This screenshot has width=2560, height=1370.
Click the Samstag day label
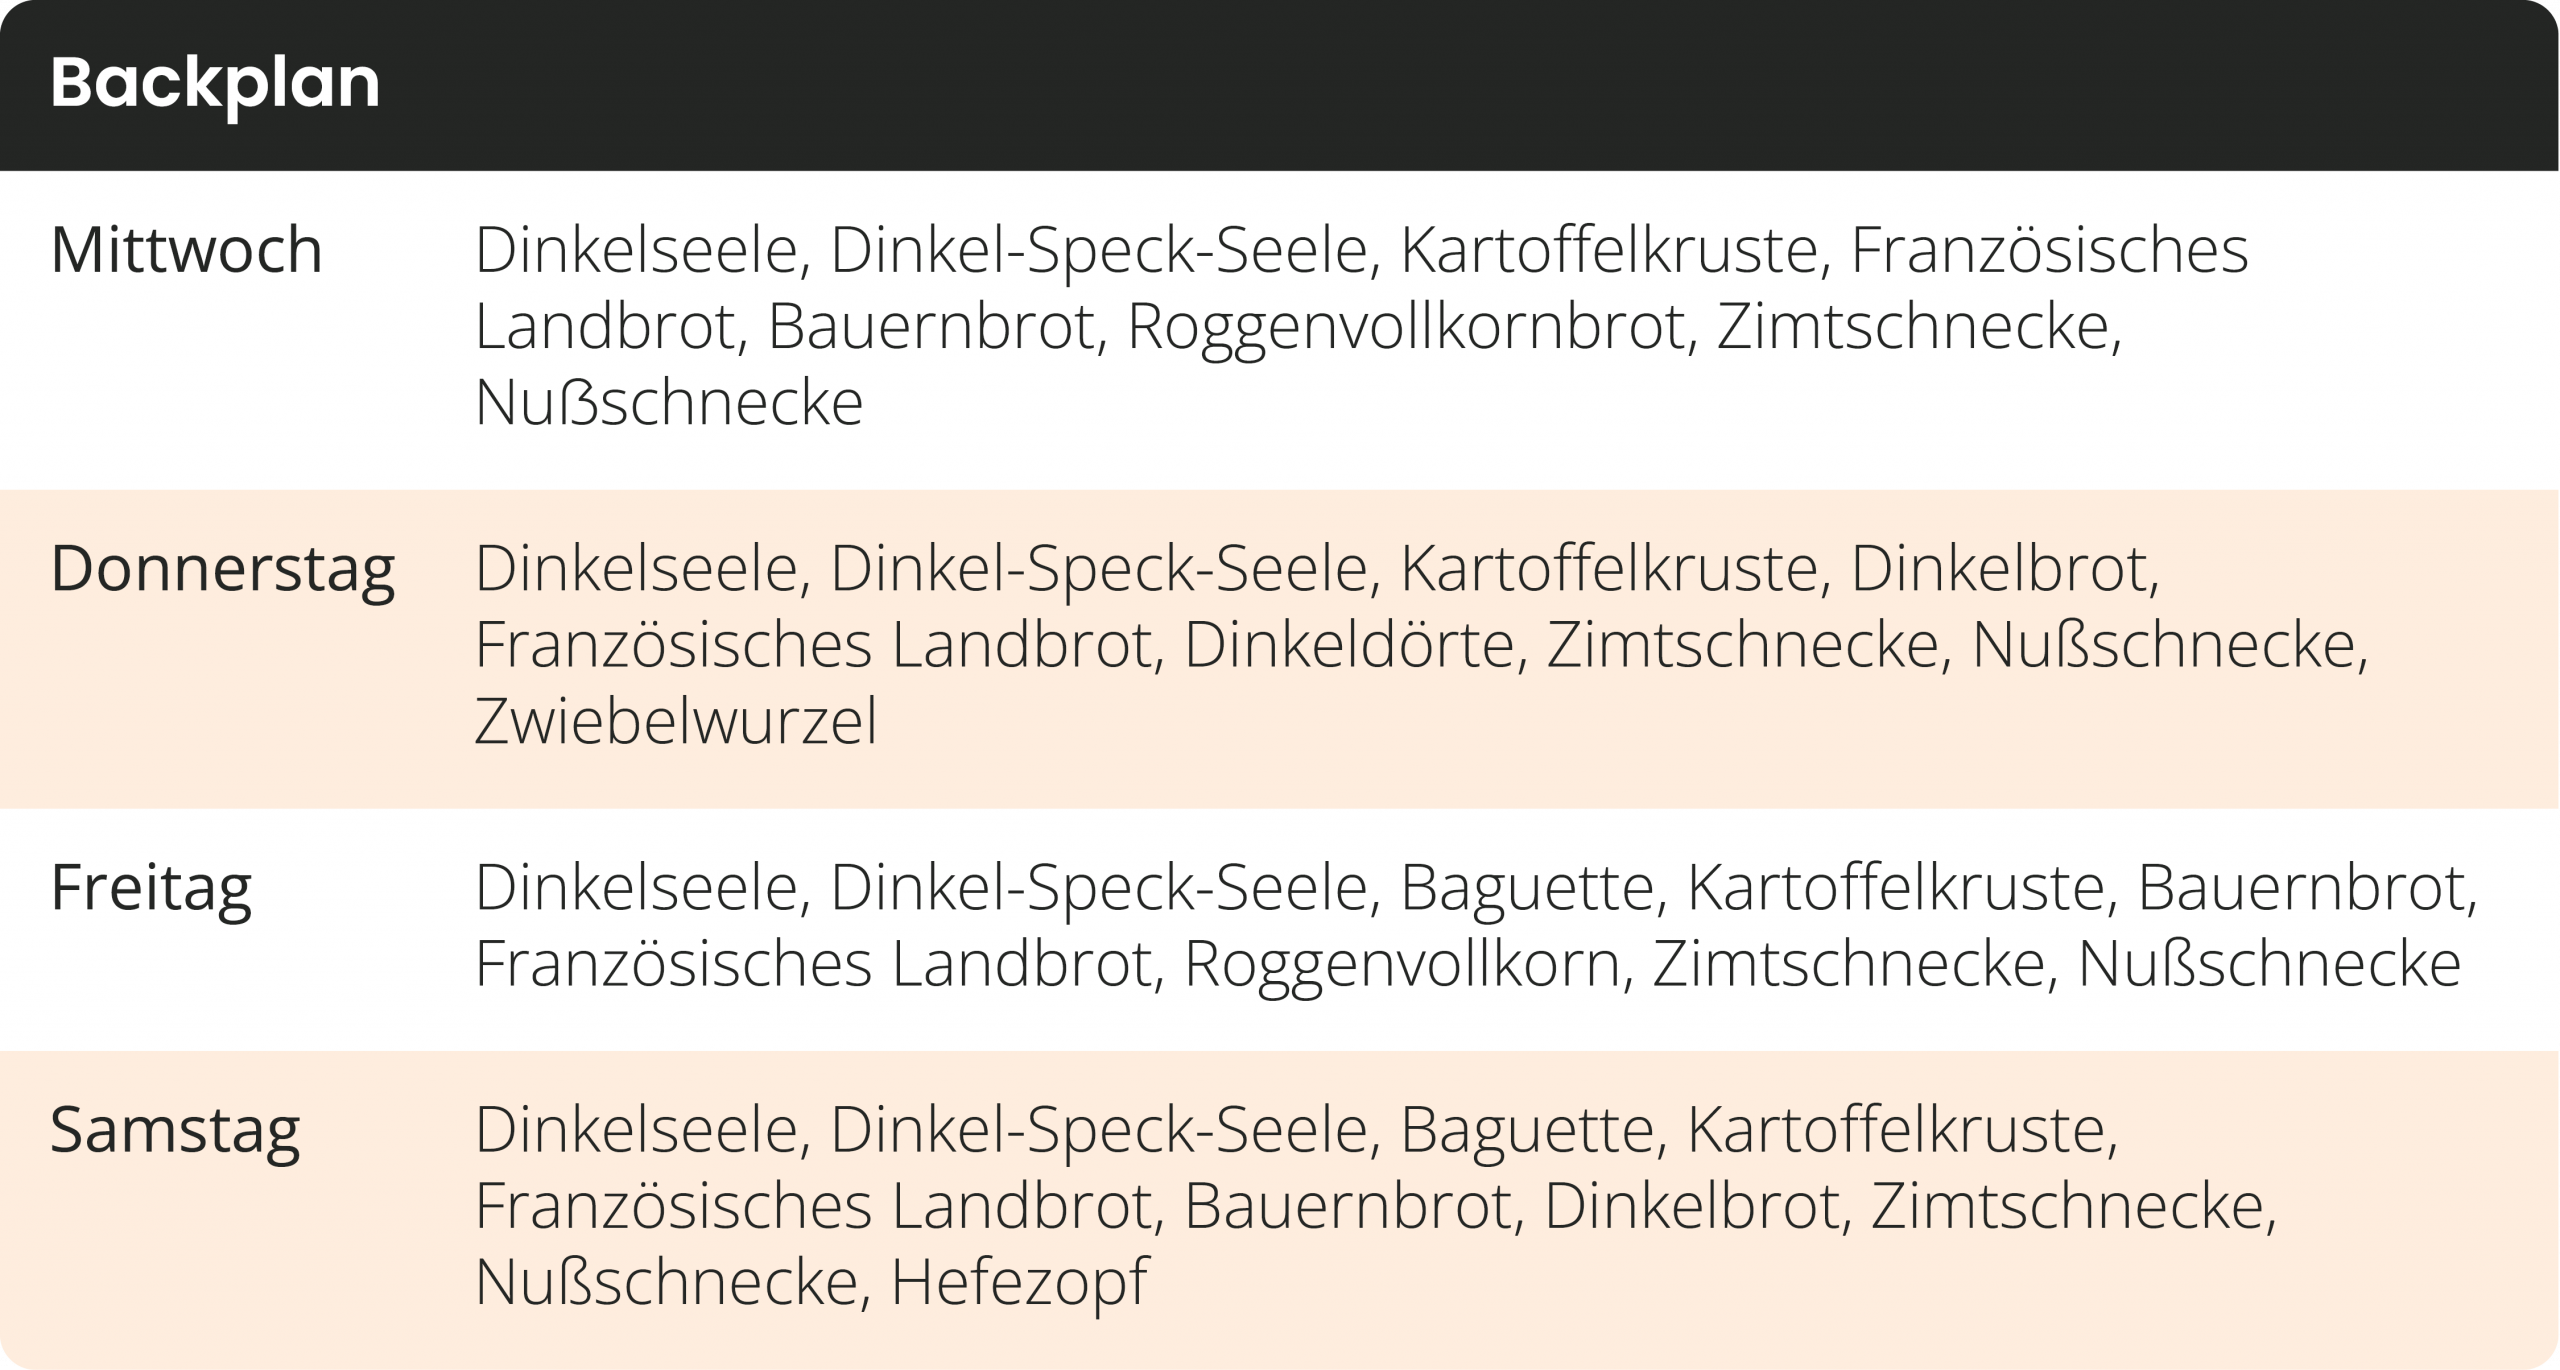pyautogui.click(x=175, y=1130)
